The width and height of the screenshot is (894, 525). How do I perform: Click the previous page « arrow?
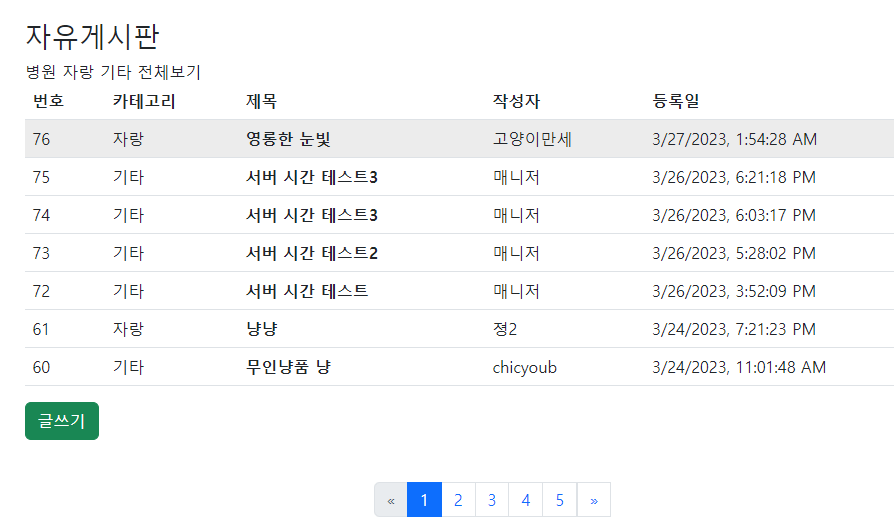(391, 500)
